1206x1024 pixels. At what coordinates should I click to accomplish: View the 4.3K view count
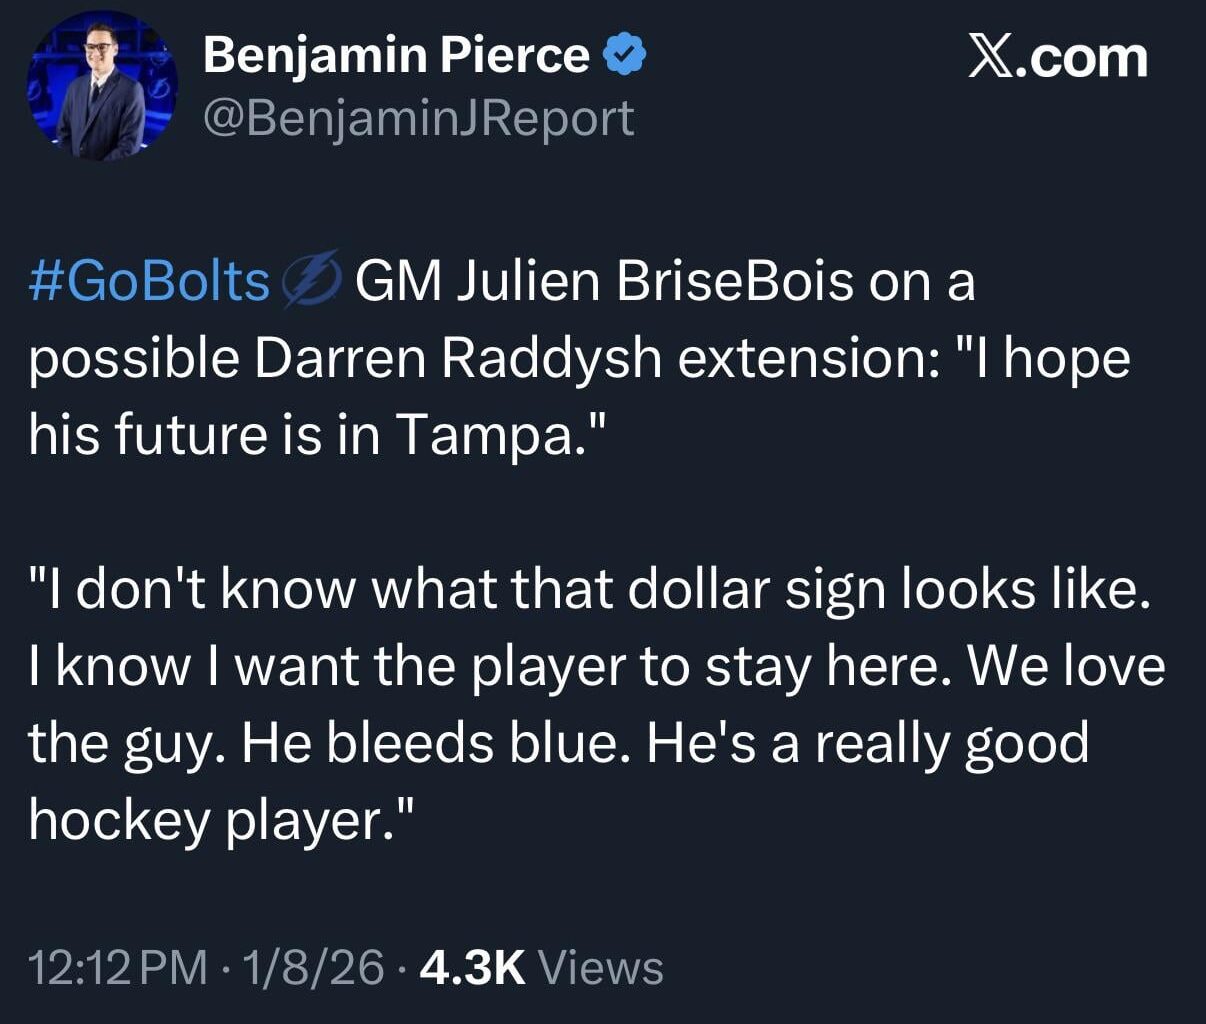(472, 967)
